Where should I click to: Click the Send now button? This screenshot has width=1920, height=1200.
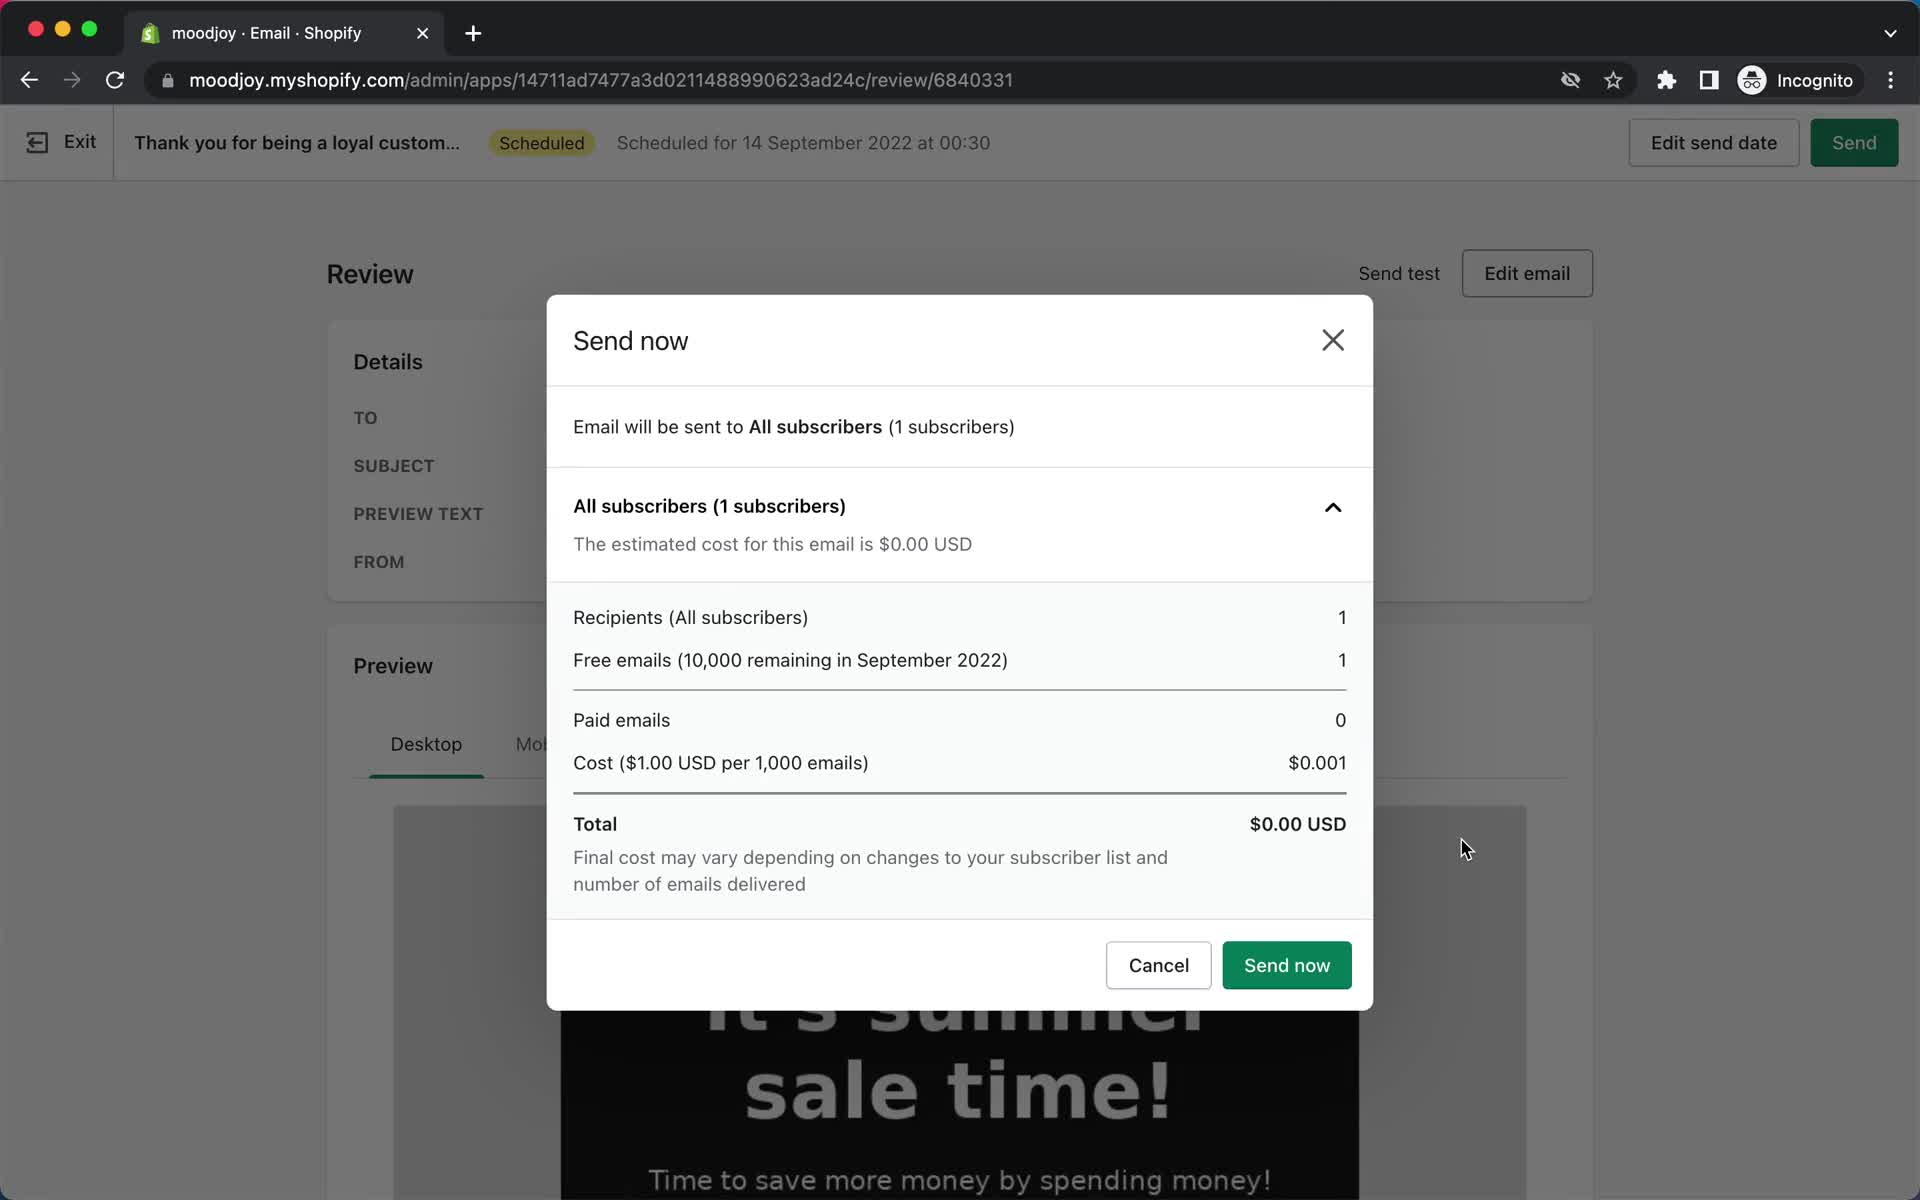pos(1287,965)
